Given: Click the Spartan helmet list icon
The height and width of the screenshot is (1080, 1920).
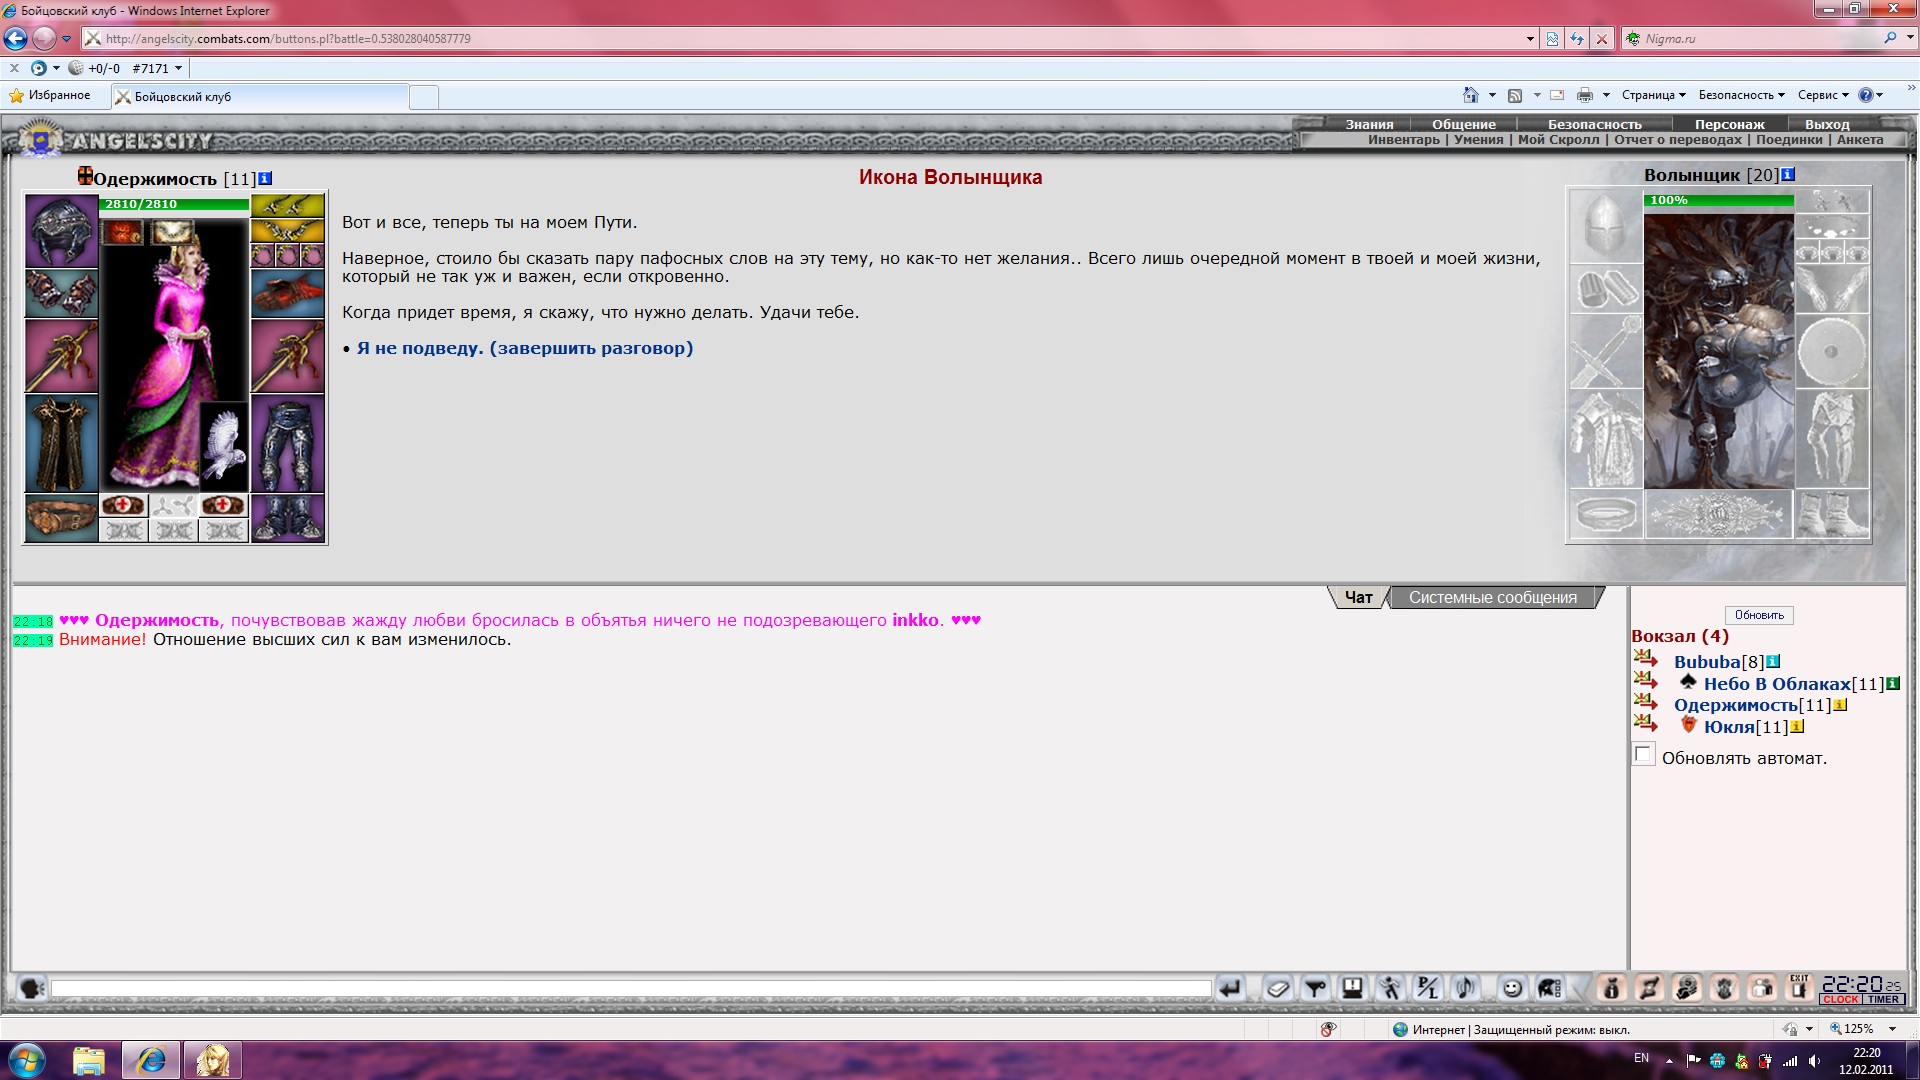Looking at the screenshot, I should [1550, 988].
